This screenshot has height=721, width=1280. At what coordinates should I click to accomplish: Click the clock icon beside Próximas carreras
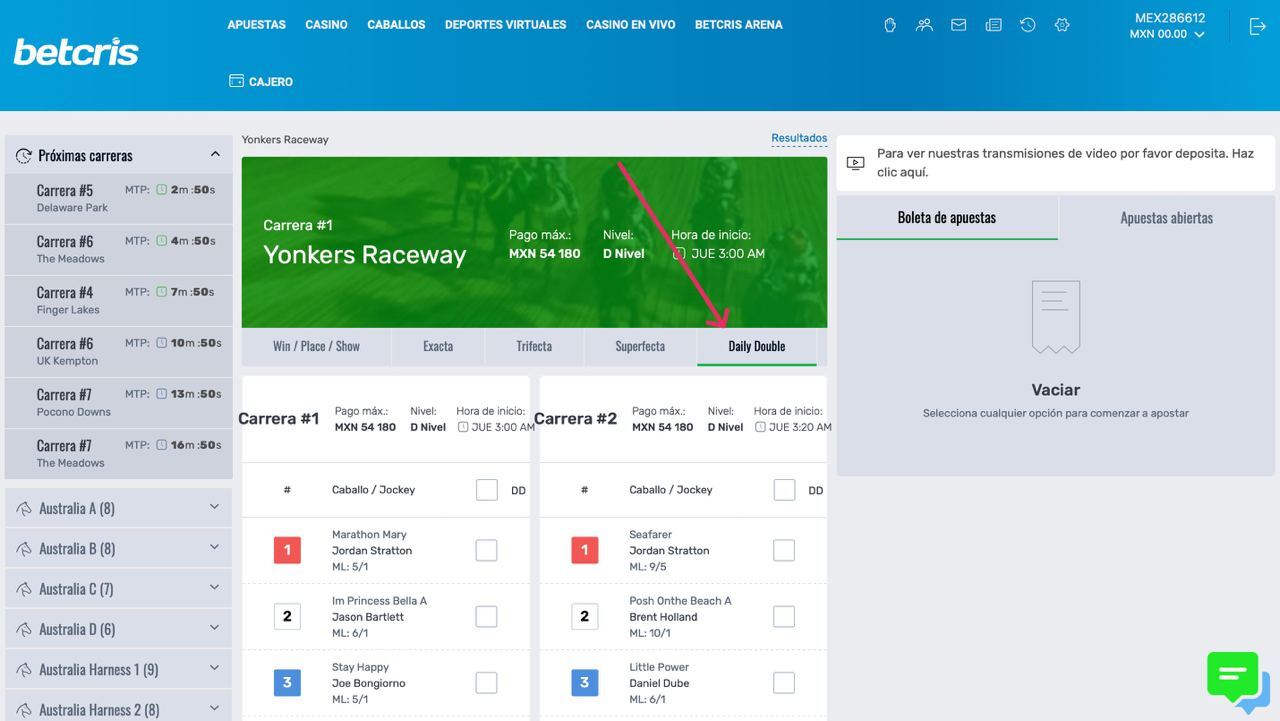[x=24, y=156]
